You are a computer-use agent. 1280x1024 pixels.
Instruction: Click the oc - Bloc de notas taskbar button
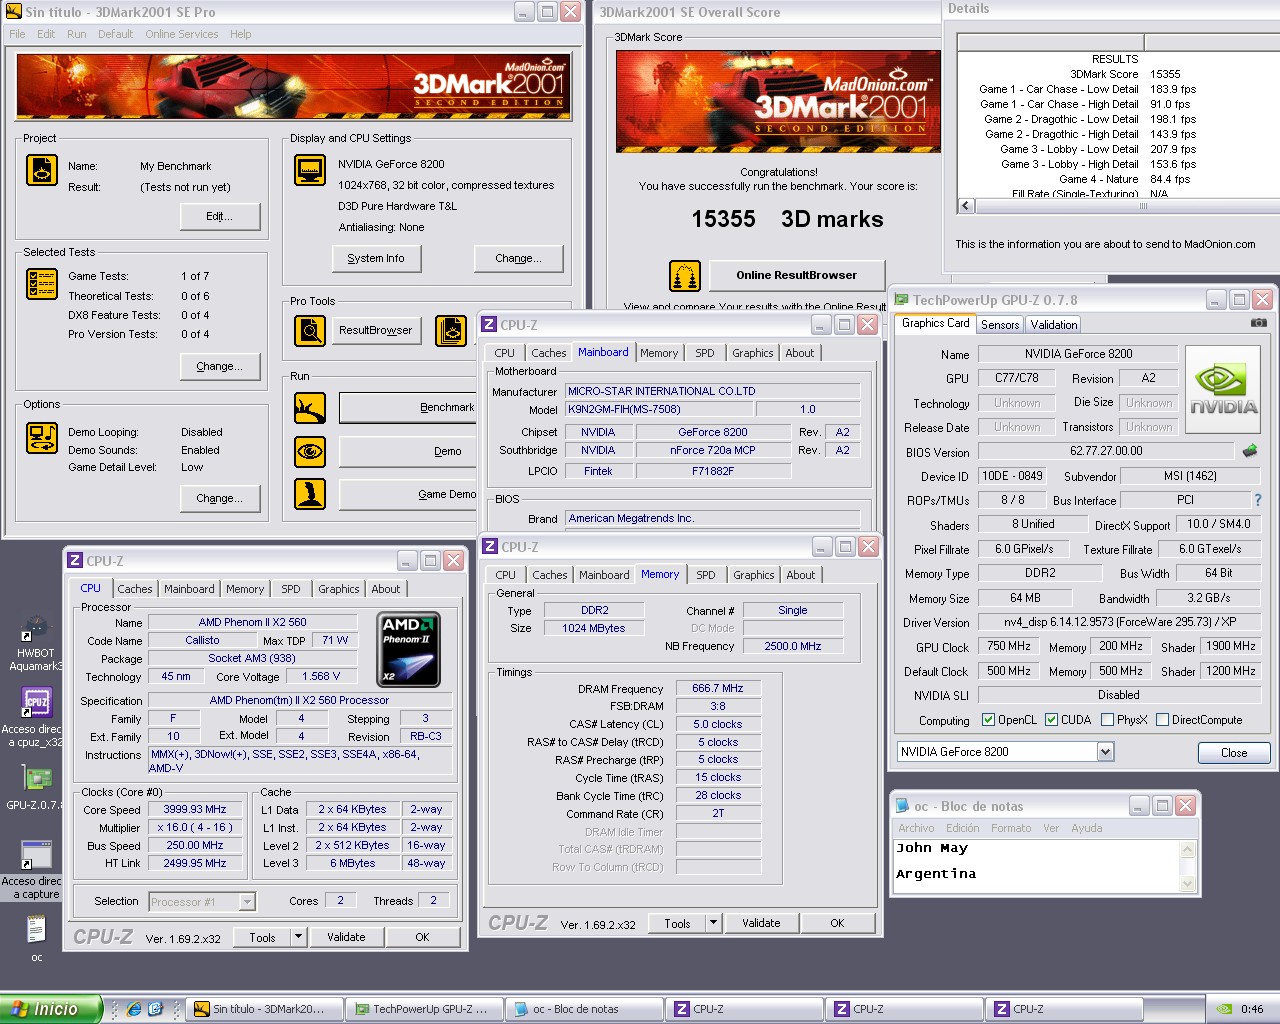584,1009
